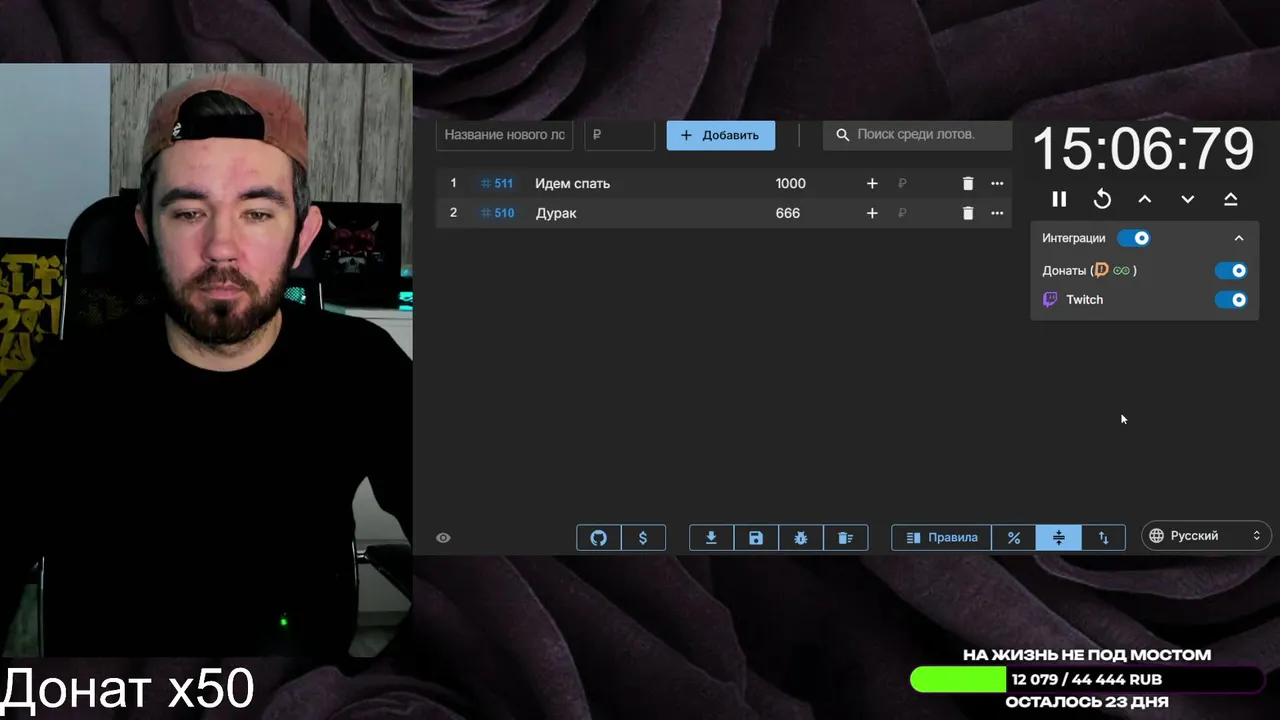Click the save floppy icon
The width and height of the screenshot is (1280, 720).
[x=756, y=538]
